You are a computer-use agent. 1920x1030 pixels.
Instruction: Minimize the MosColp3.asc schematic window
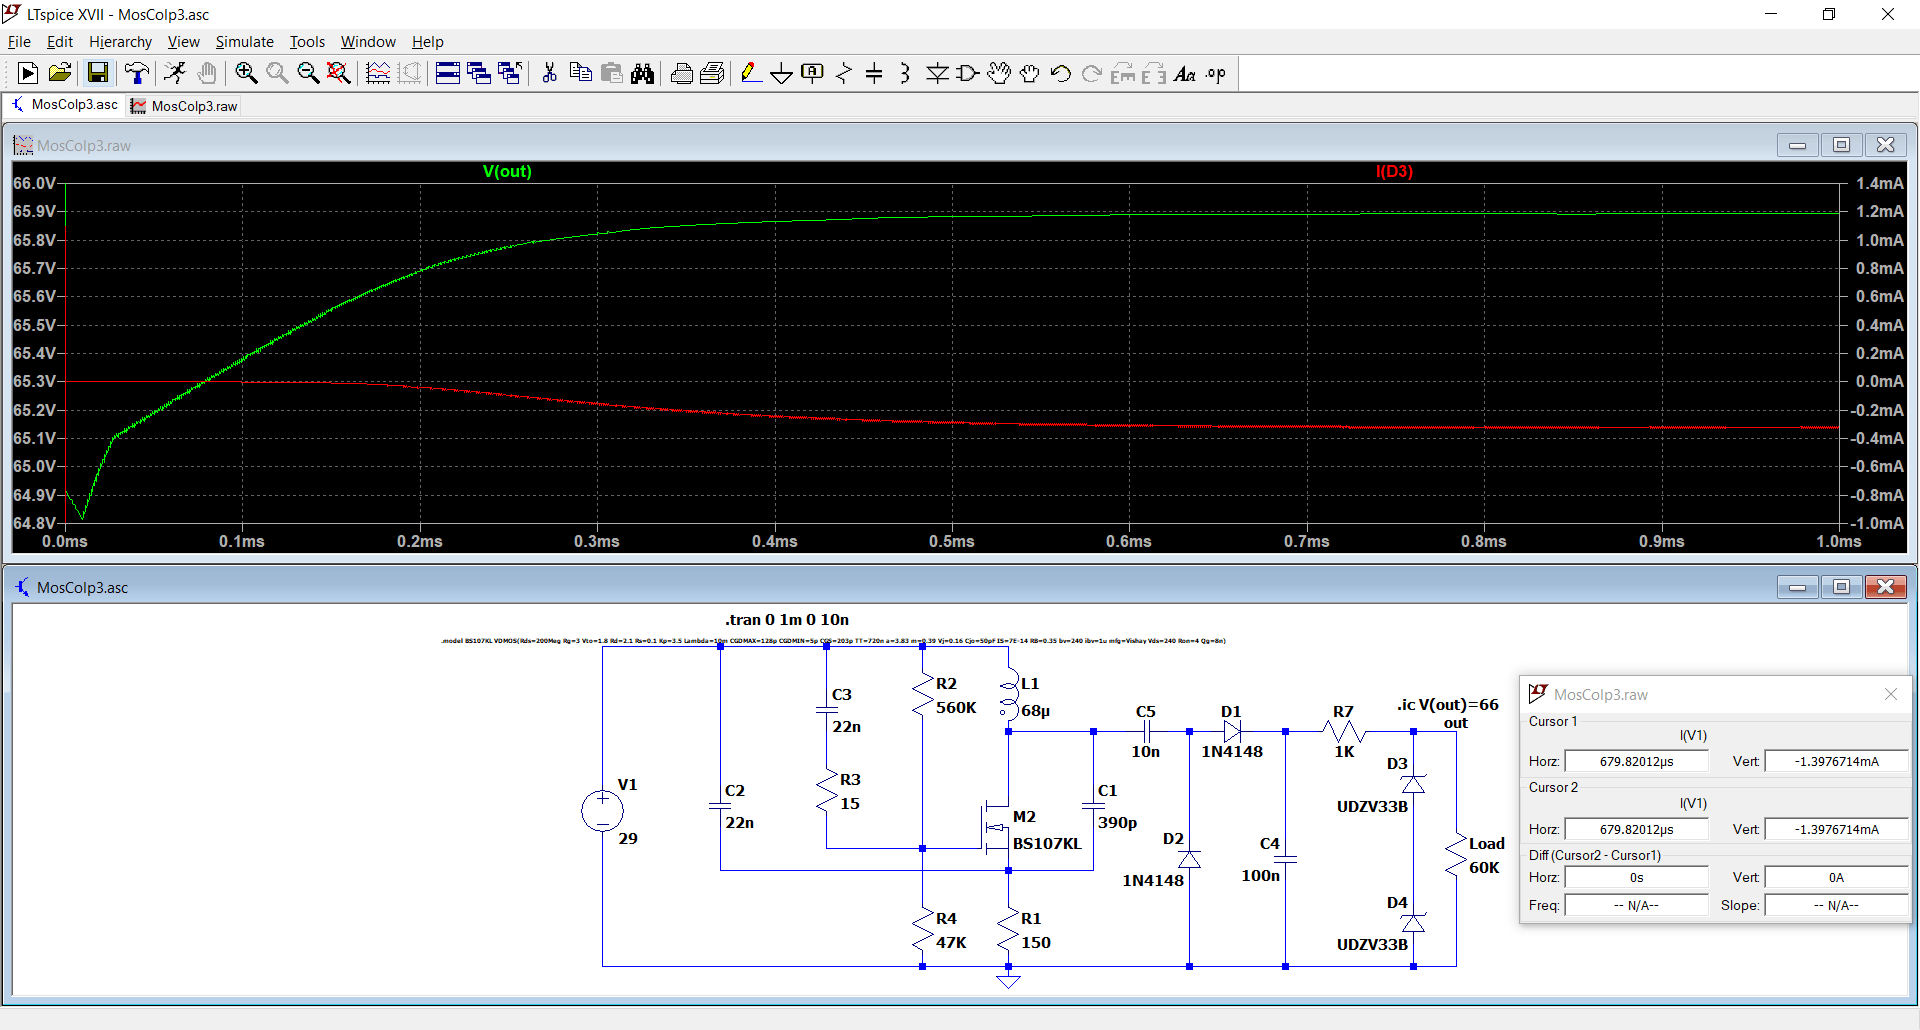[x=1797, y=587]
